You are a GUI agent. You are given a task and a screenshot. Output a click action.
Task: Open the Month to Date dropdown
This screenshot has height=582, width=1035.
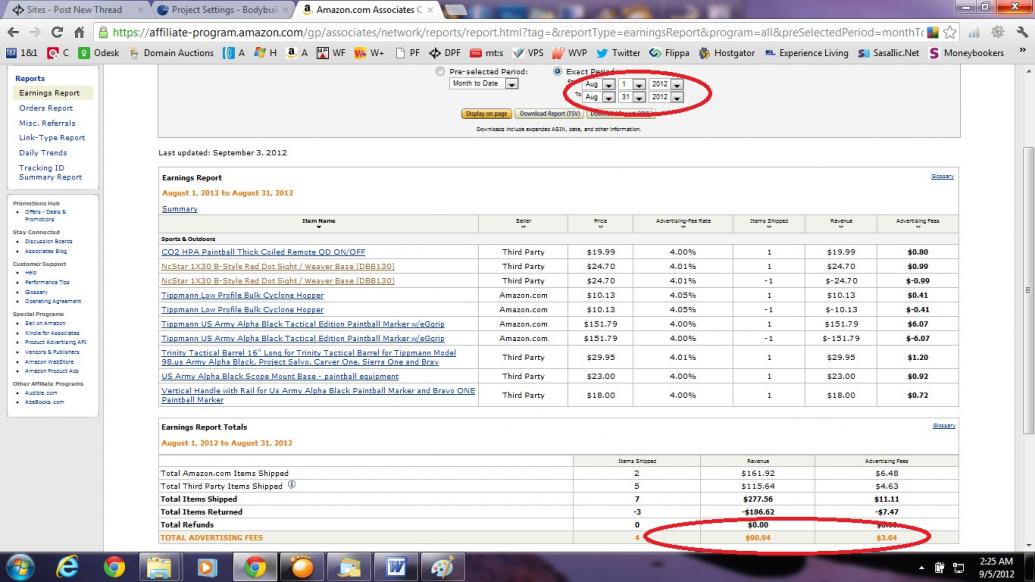[484, 84]
